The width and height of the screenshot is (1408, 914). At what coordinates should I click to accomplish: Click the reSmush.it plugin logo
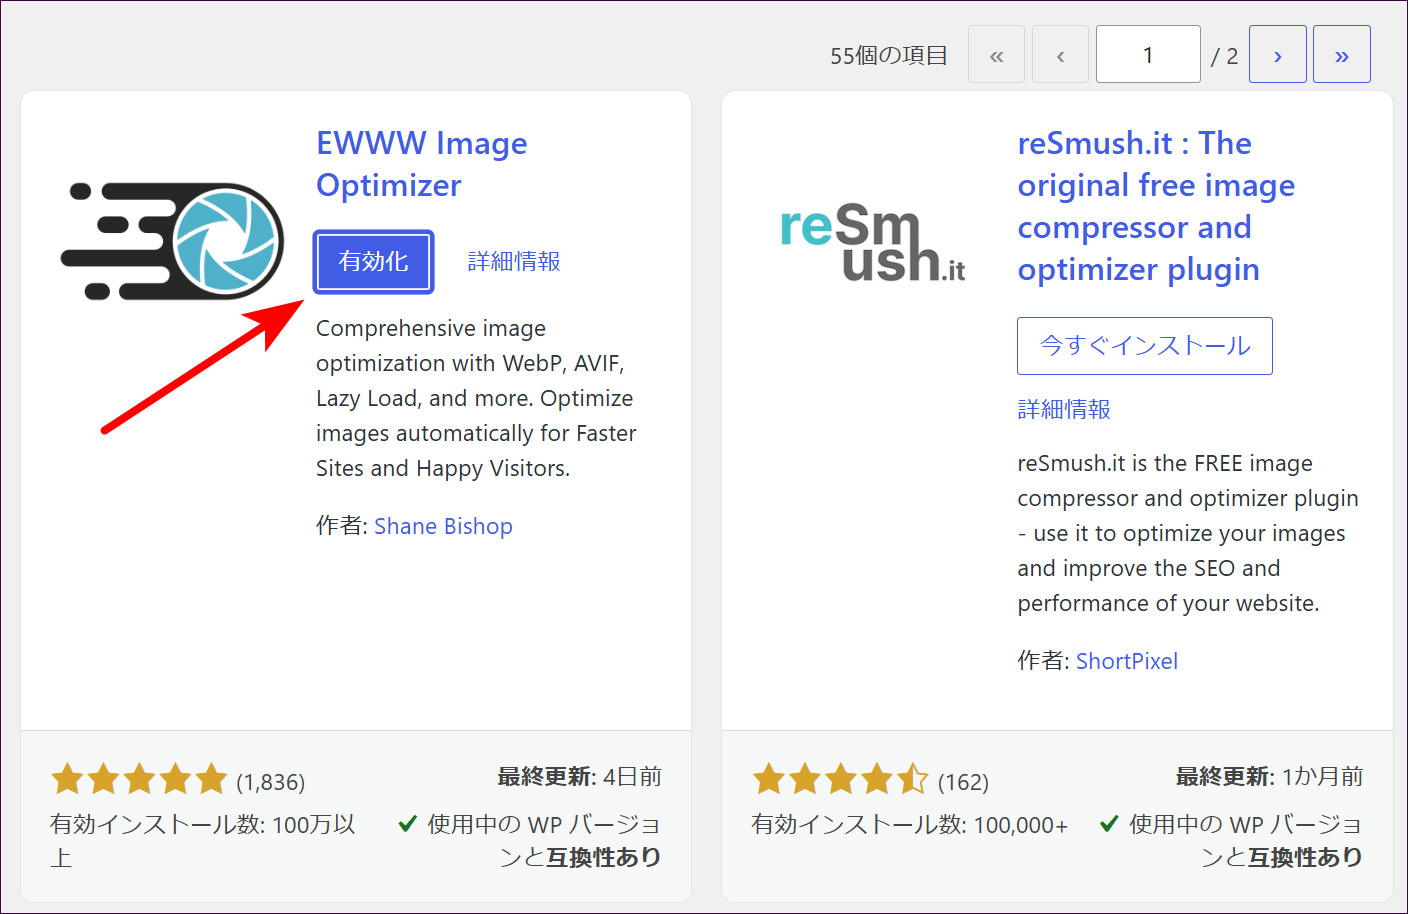(x=872, y=243)
